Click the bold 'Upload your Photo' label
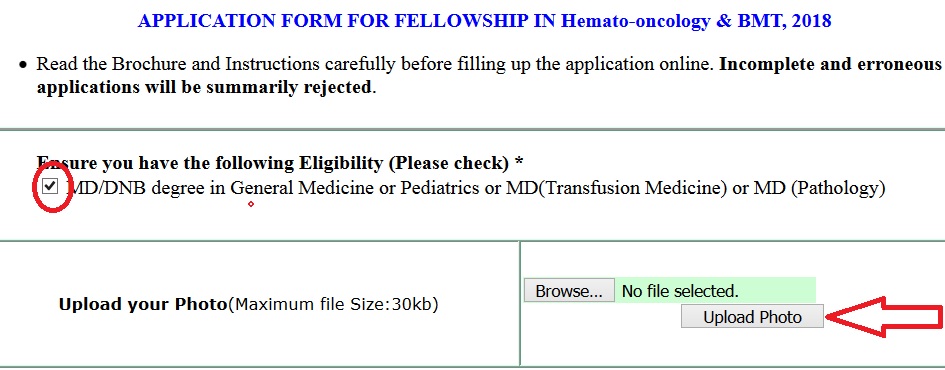This screenshot has height=370, width=945. 142,304
